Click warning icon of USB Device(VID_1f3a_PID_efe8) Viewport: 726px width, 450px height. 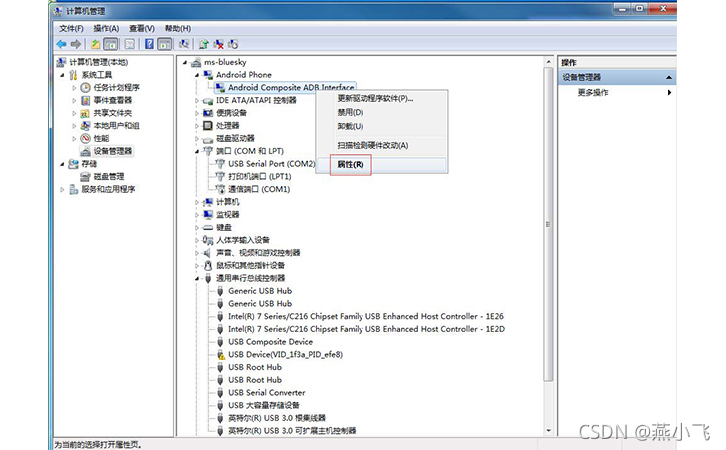click(x=221, y=355)
